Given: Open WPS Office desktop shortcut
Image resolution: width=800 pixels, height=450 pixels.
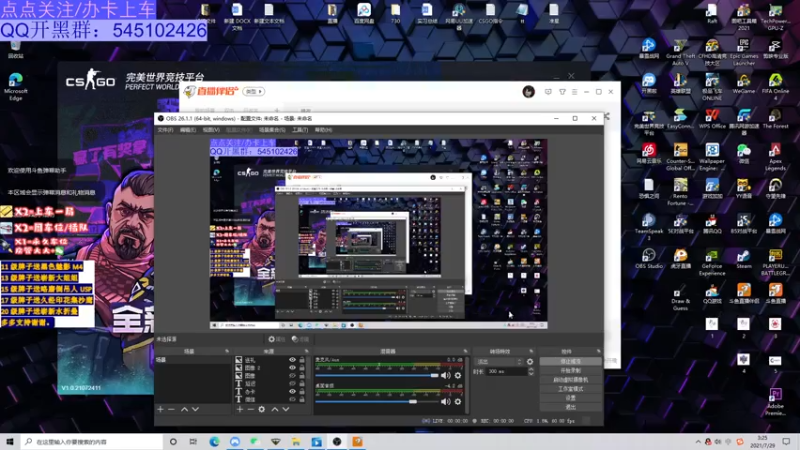Looking at the screenshot, I should click(712, 119).
